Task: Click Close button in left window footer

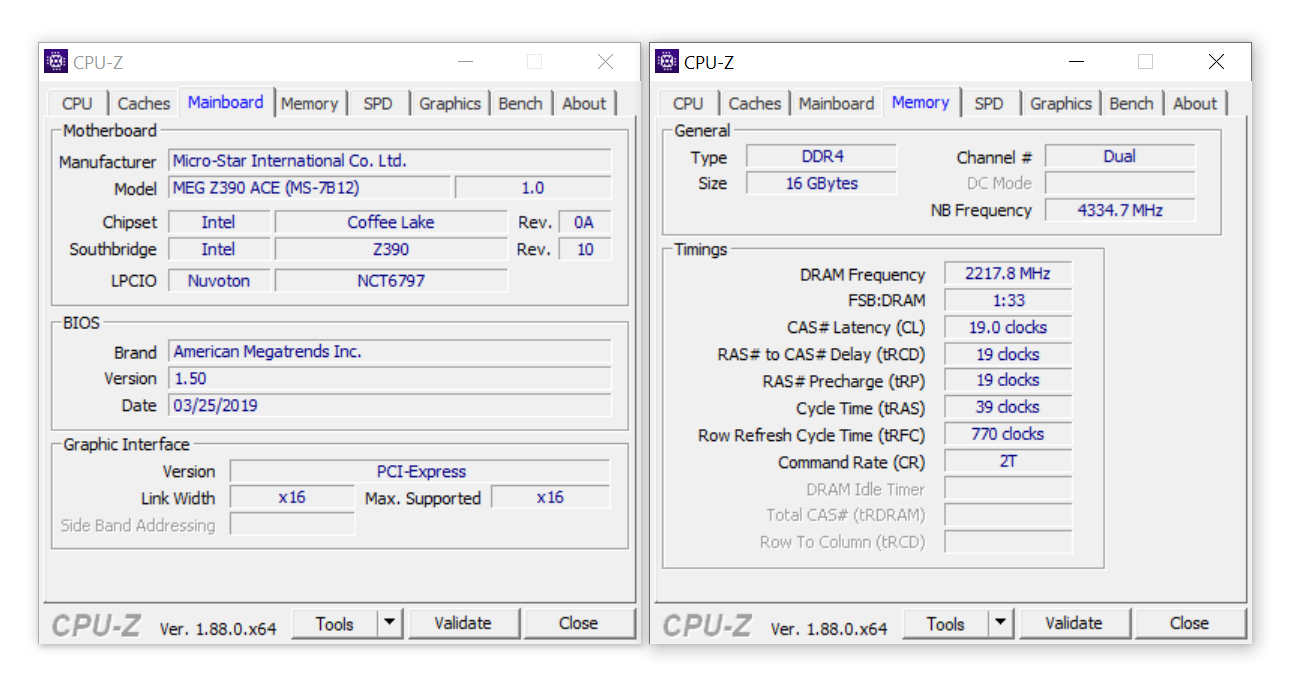Action: pos(578,624)
